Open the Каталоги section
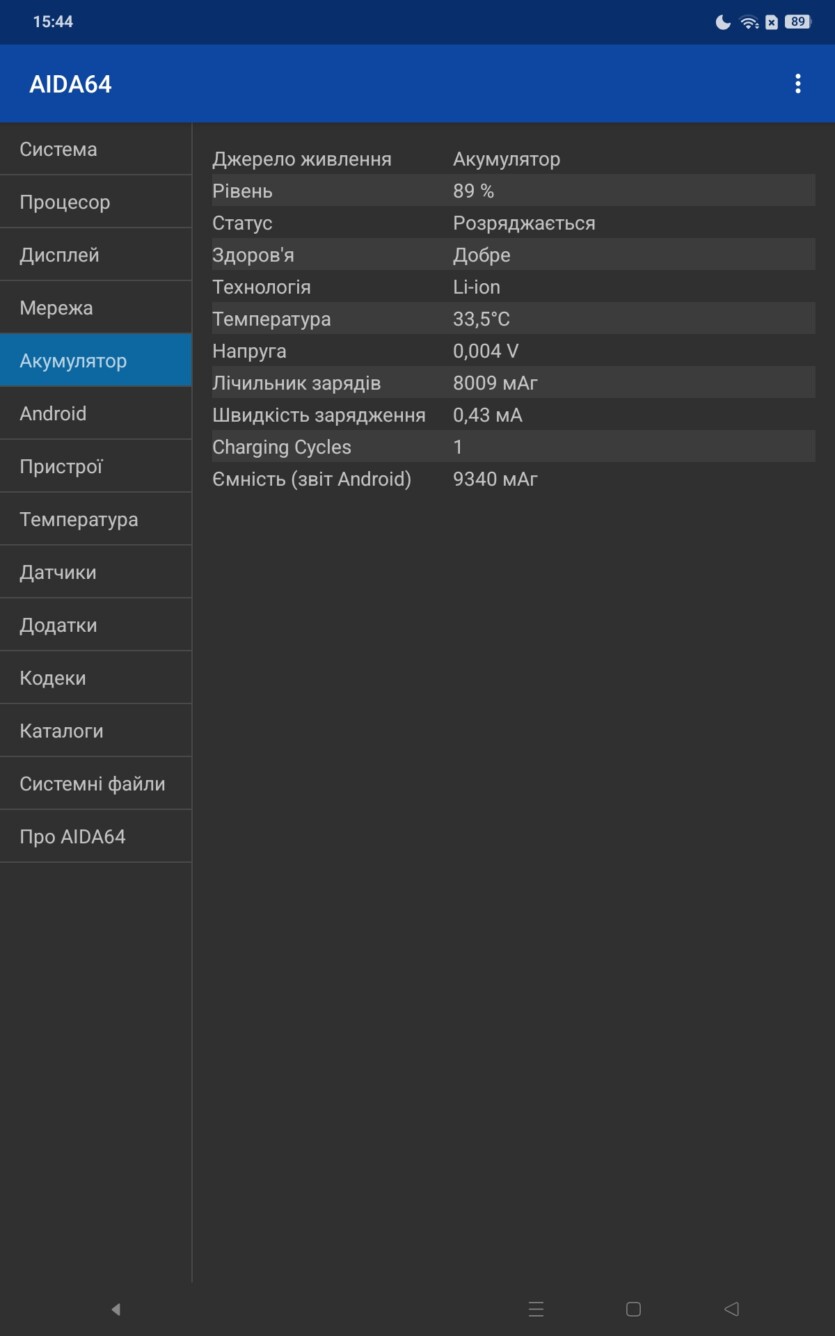 [96, 732]
